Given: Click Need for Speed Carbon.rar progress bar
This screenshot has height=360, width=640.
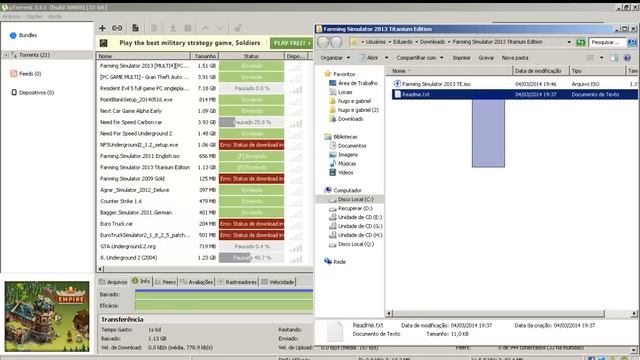Looking at the screenshot, I should coord(251,122).
